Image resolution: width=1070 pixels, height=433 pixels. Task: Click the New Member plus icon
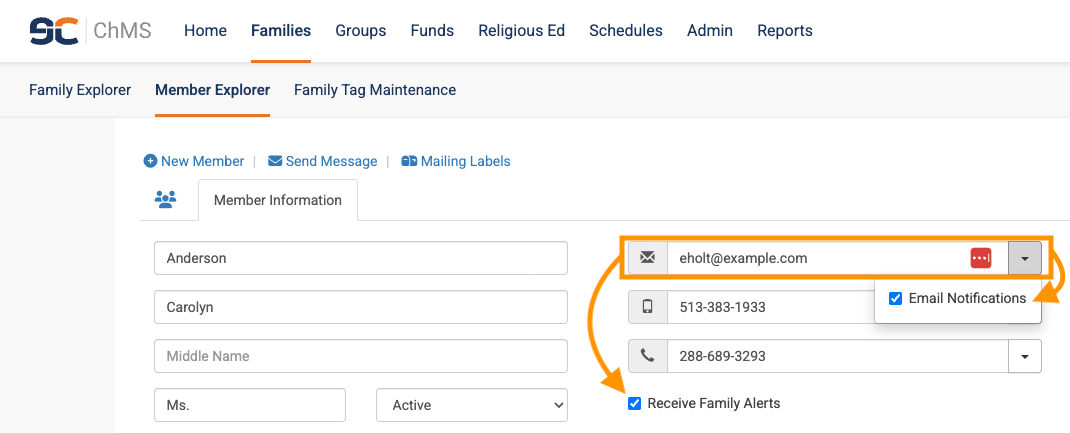click(150, 161)
